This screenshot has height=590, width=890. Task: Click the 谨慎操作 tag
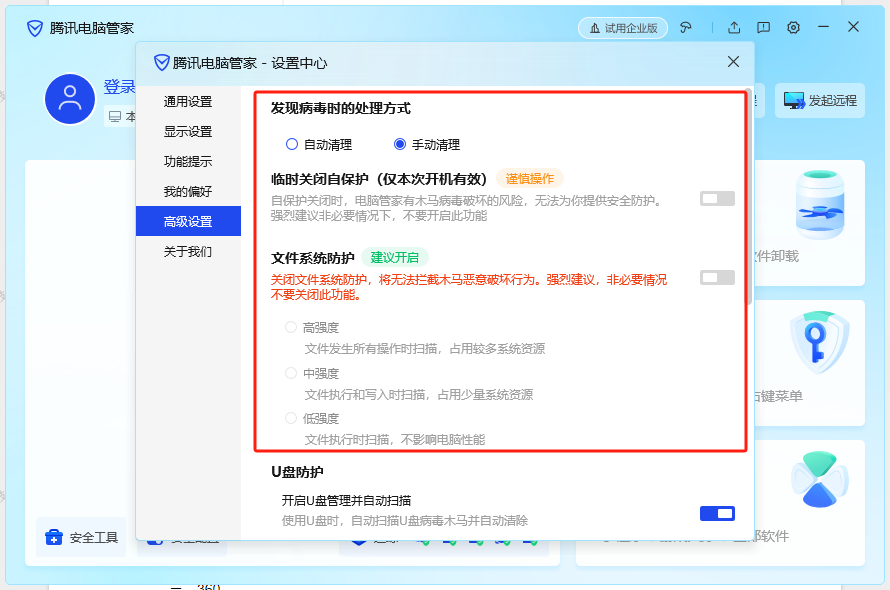[530, 179]
